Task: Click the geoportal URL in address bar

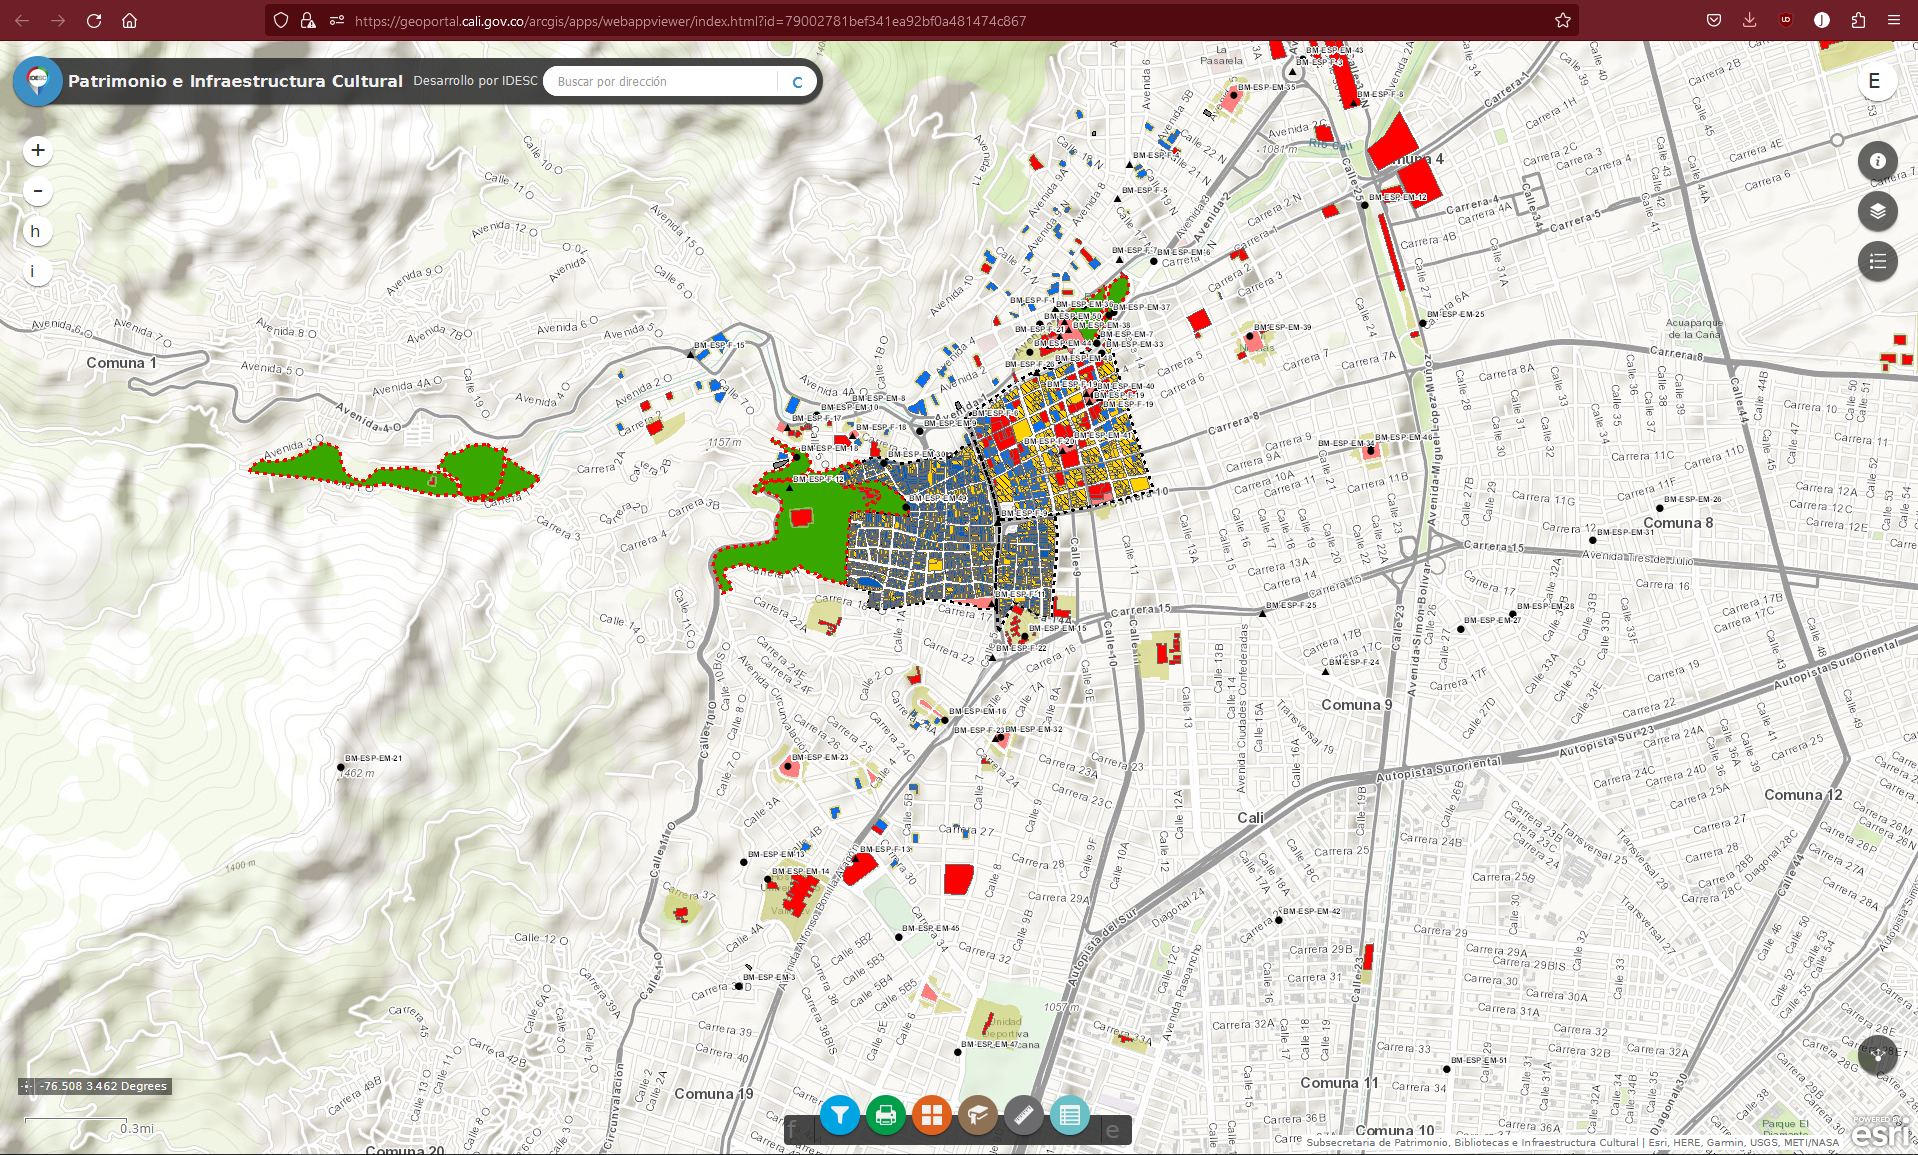Action: (690, 21)
